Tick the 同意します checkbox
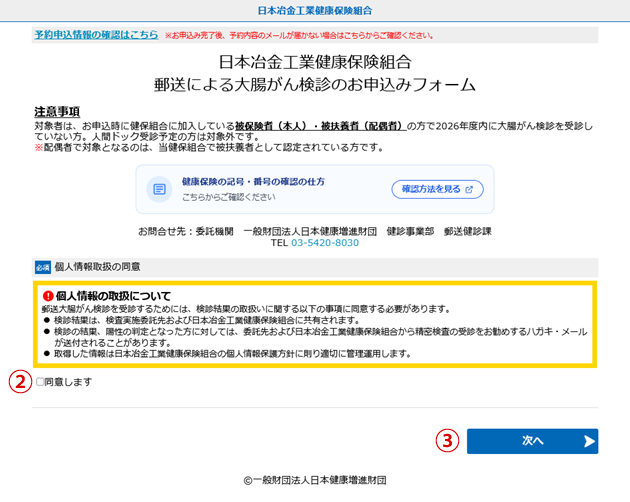 [x=40, y=381]
